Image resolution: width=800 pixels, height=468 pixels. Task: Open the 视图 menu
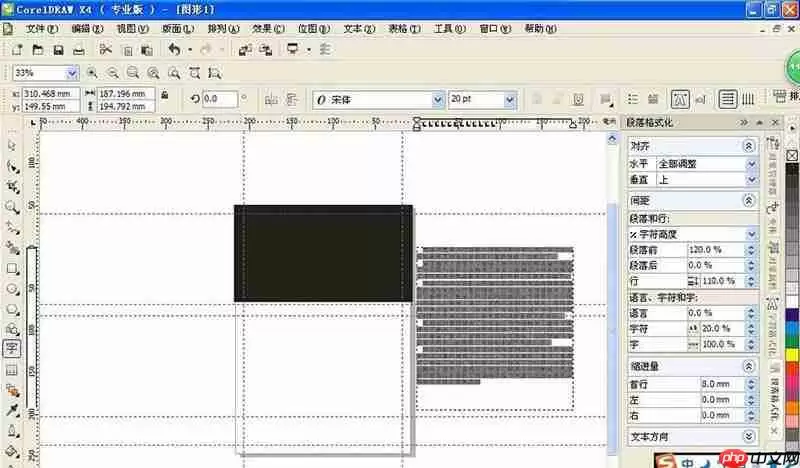pyautogui.click(x=133, y=29)
